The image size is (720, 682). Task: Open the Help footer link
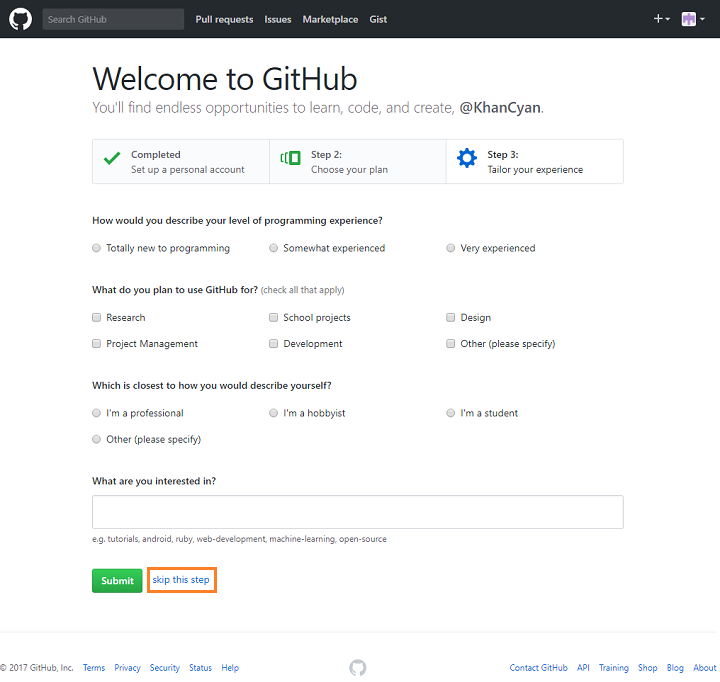tap(230, 667)
